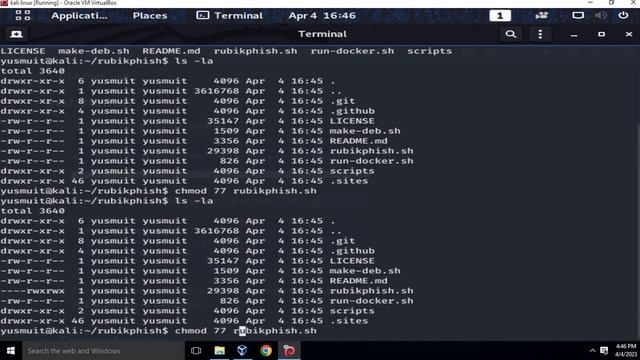Minimize the Terminal window

(x=574, y=34)
